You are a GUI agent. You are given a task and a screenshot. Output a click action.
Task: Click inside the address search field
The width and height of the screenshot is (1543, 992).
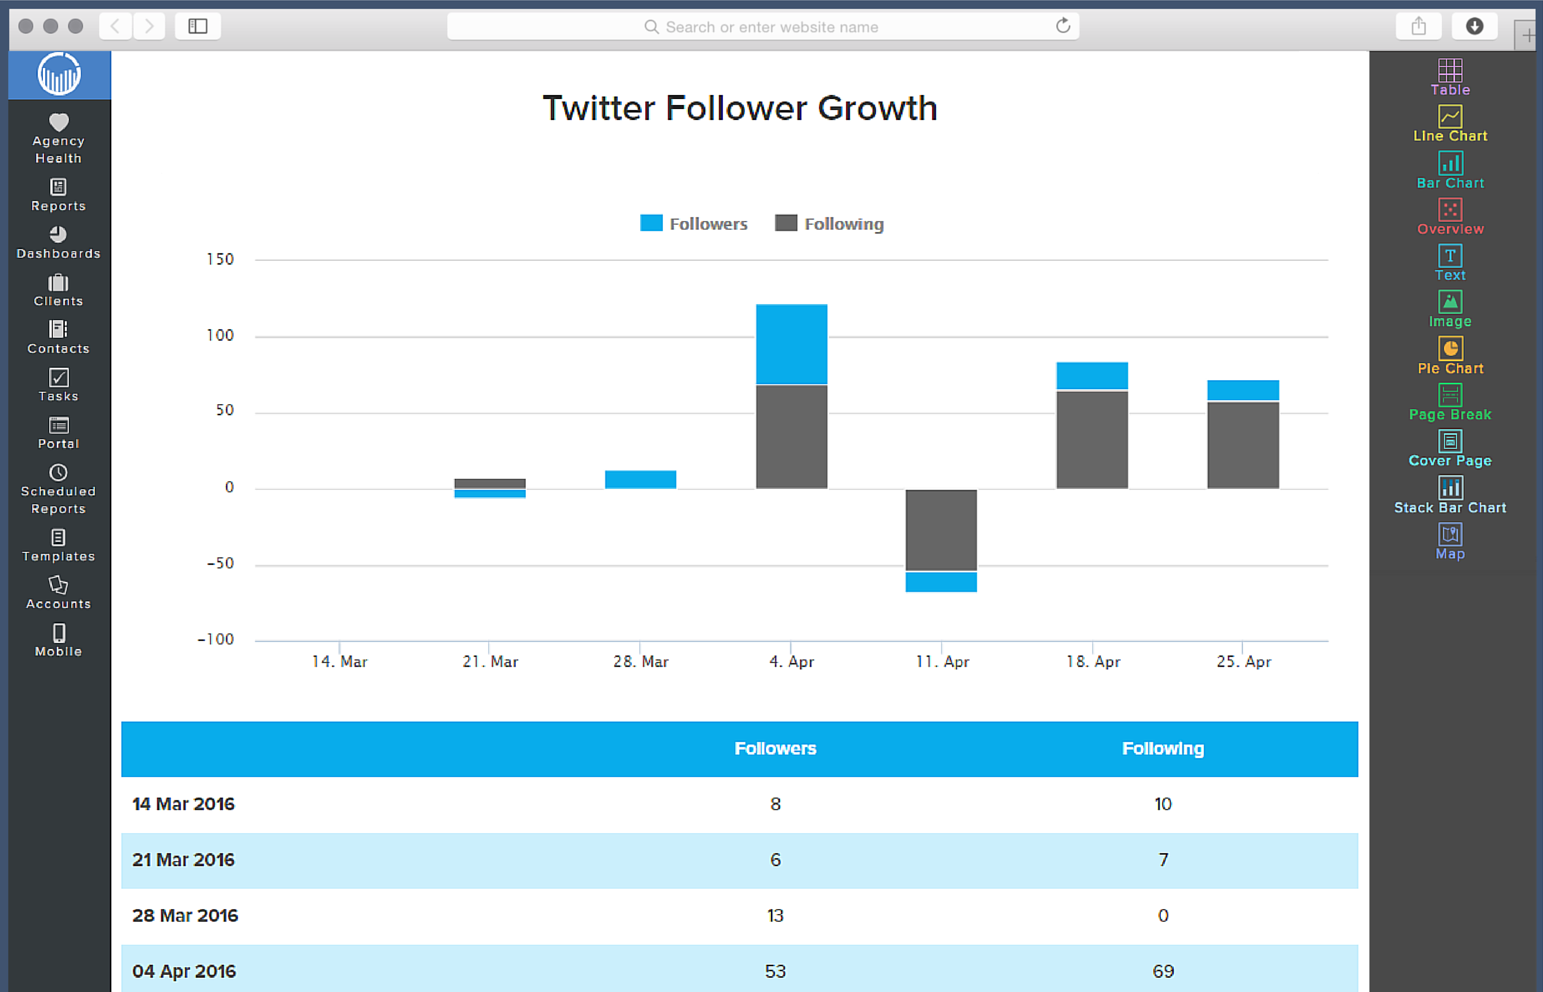coord(761,26)
